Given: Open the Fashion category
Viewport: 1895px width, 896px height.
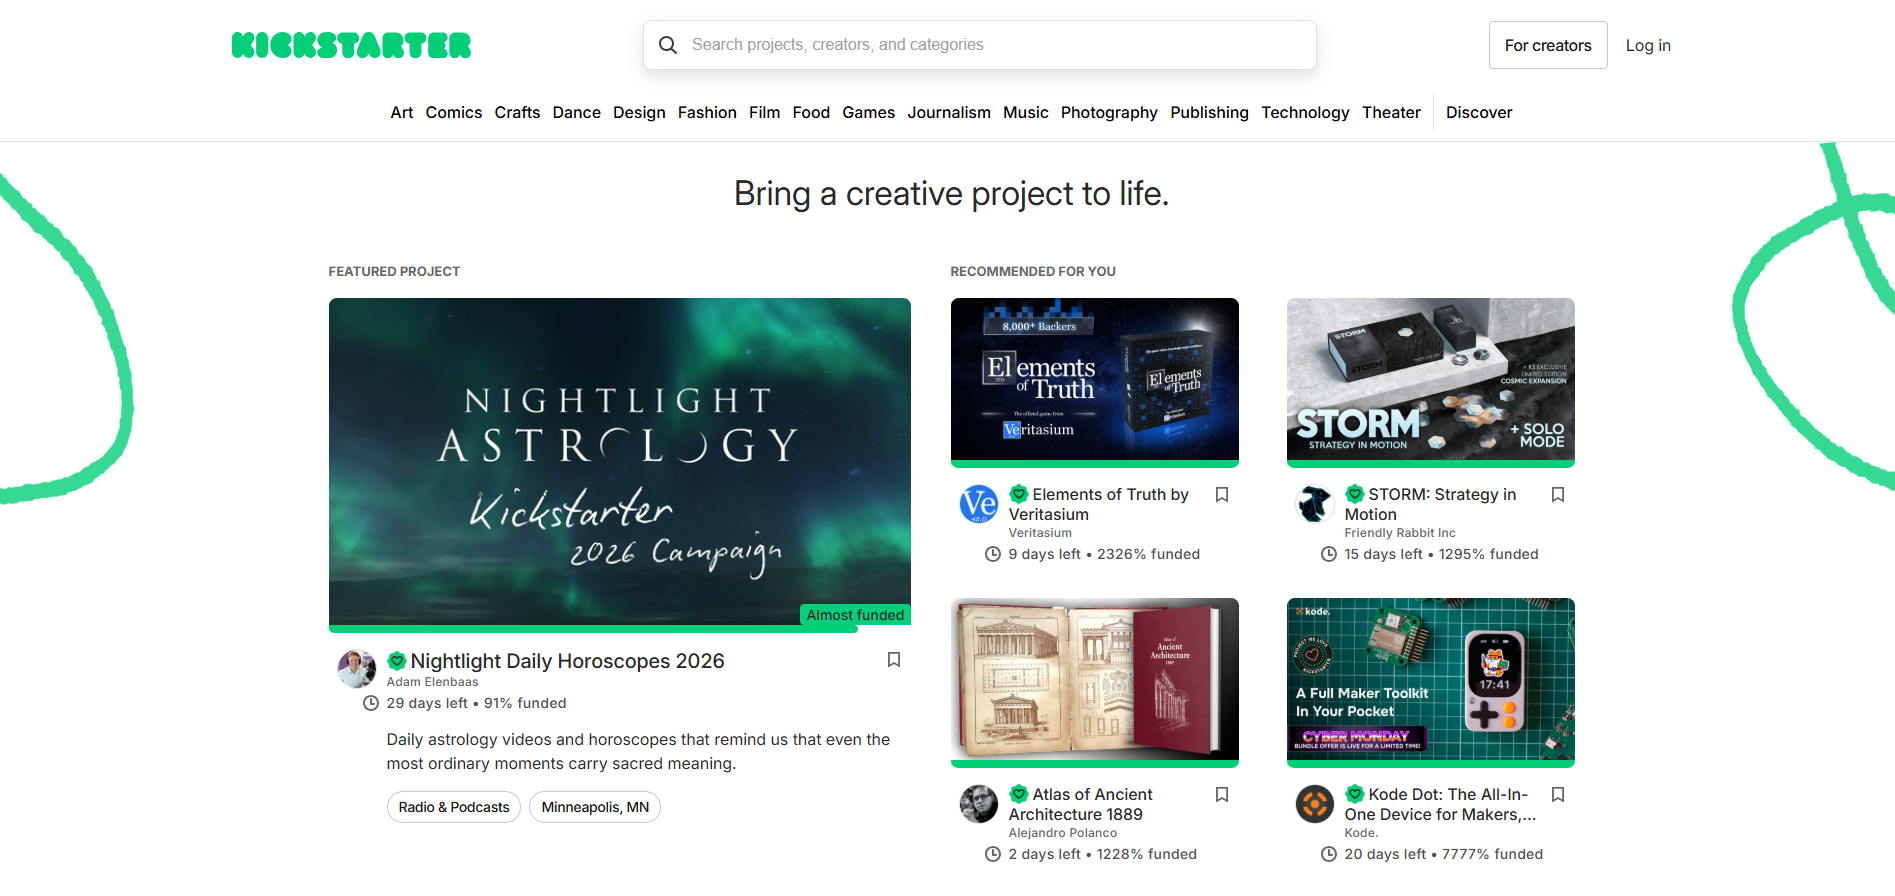Looking at the screenshot, I should point(707,112).
